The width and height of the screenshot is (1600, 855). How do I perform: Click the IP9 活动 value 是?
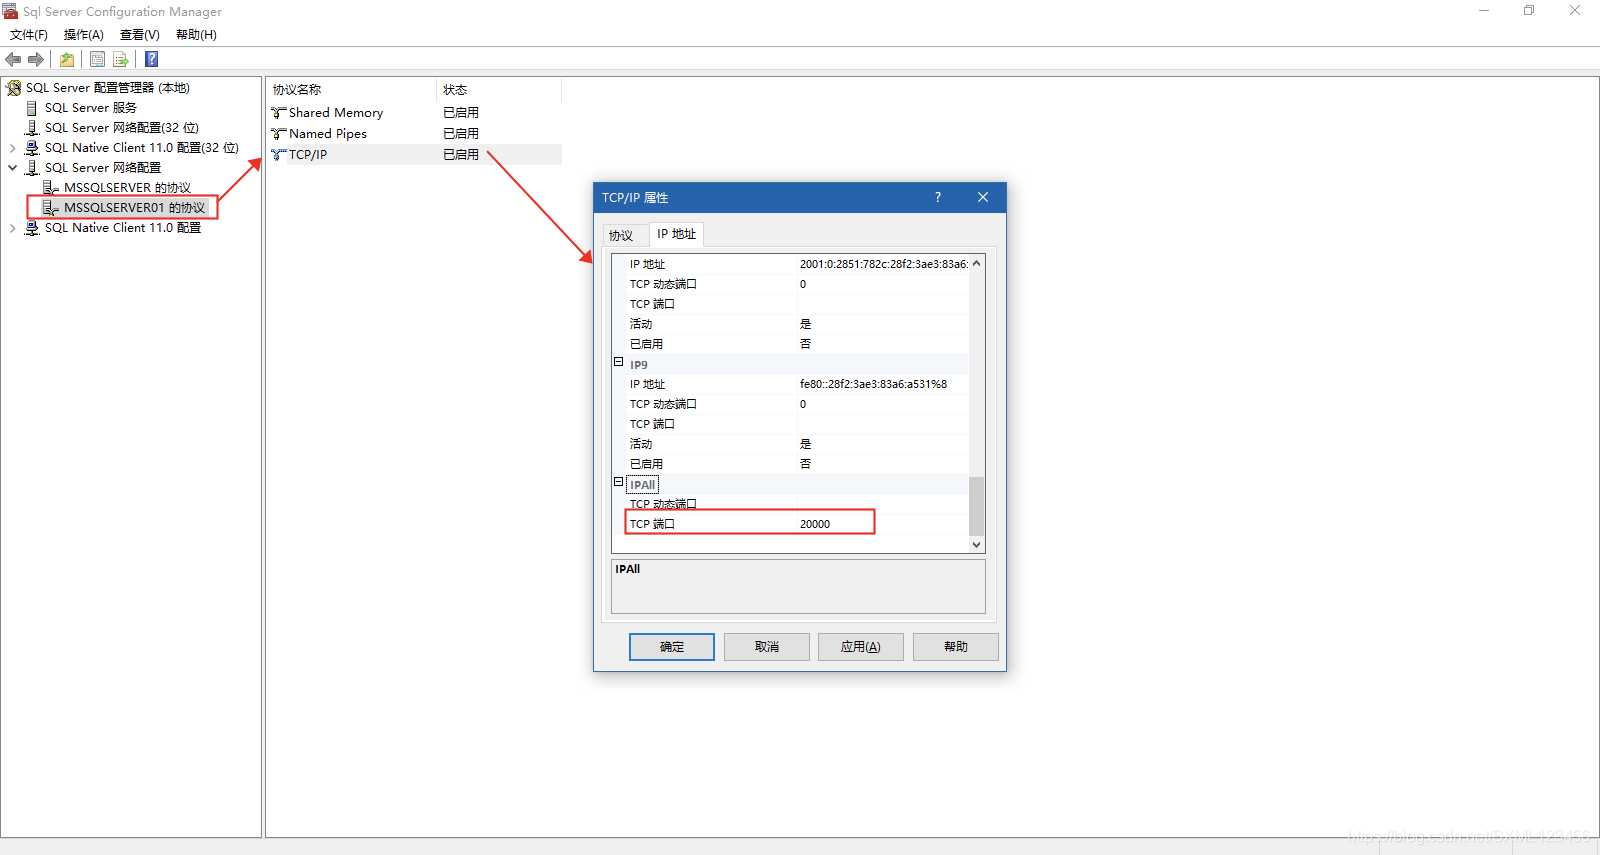[x=805, y=444]
